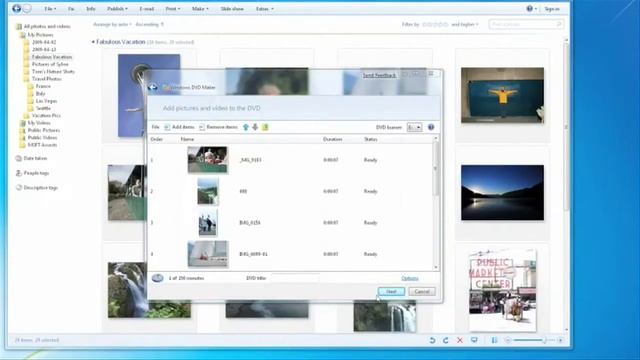Rotate photo counterclockwise in Photo Gallery
The width and height of the screenshot is (640, 360).
(x=432, y=340)
